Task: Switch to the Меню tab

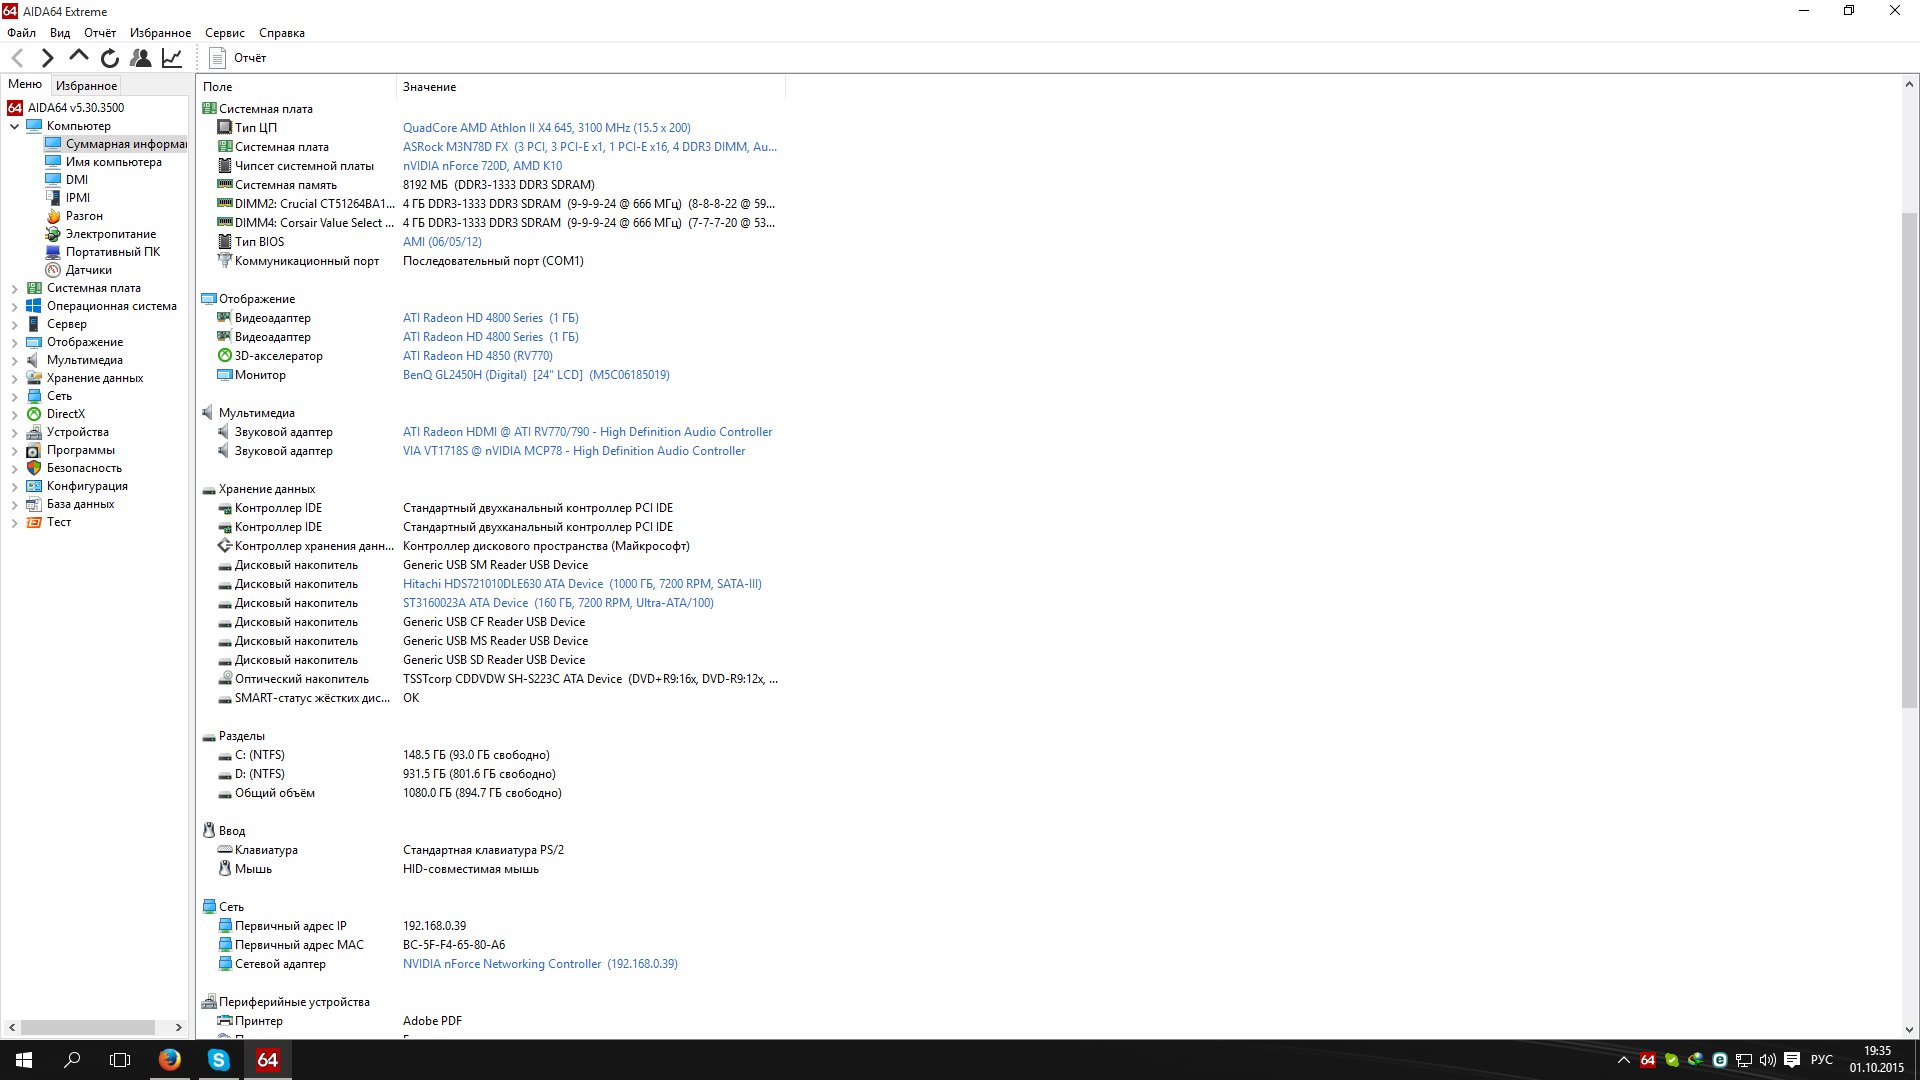Action: 25,85
